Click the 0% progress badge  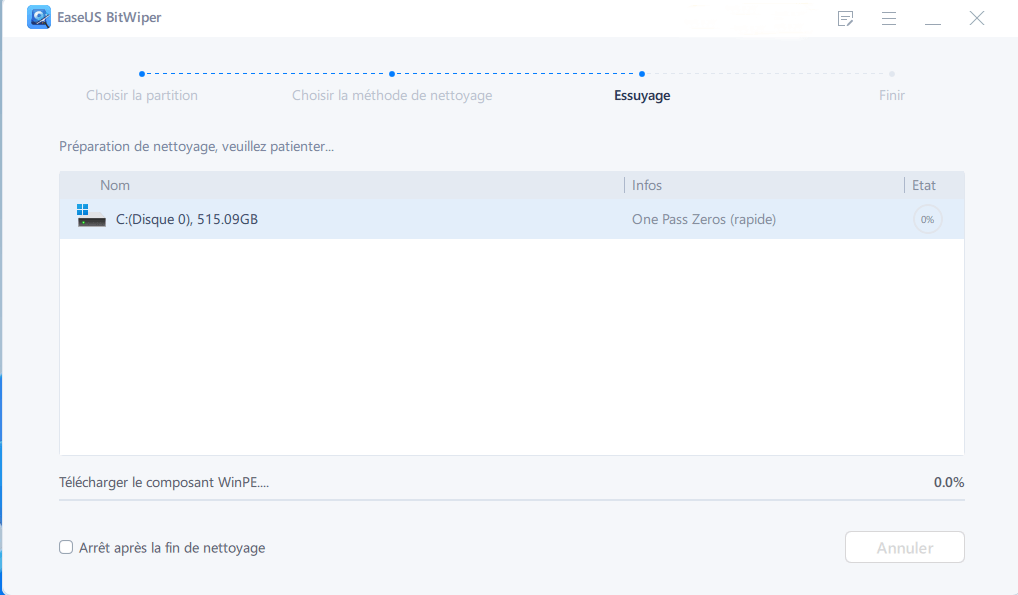pos(927,219)
